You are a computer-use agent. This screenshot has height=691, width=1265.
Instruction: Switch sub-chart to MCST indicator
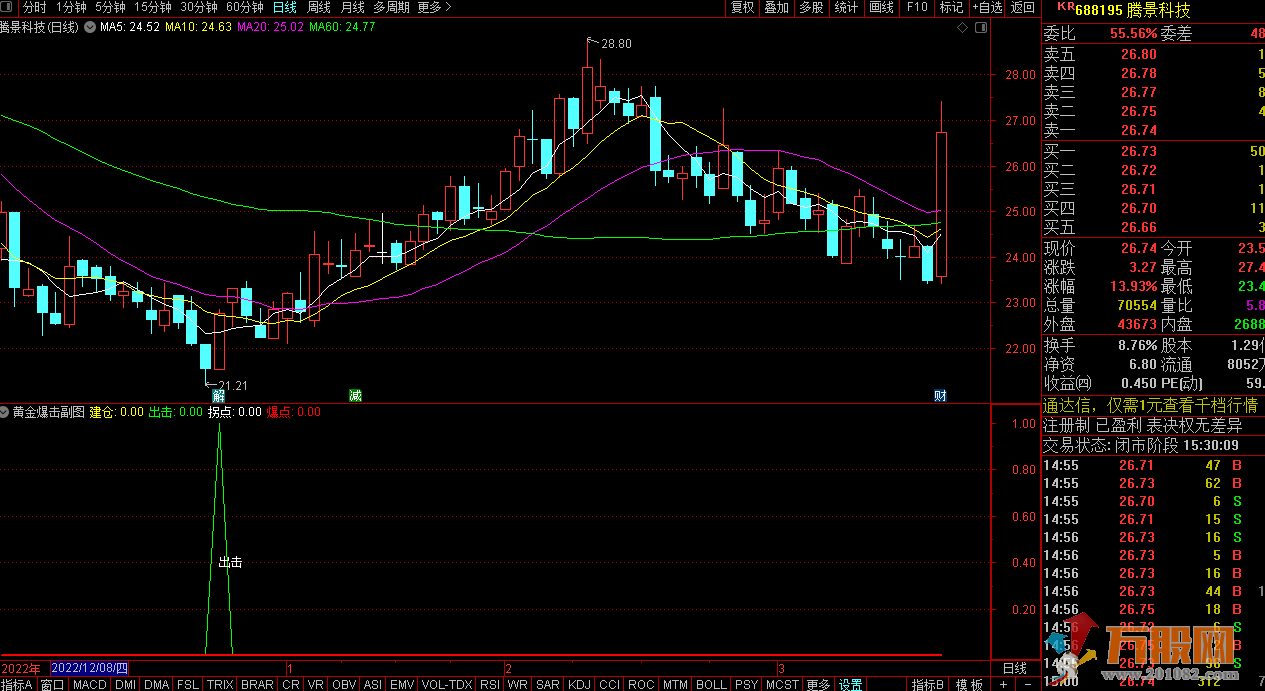pyautogui.click(x=782, y=685)
